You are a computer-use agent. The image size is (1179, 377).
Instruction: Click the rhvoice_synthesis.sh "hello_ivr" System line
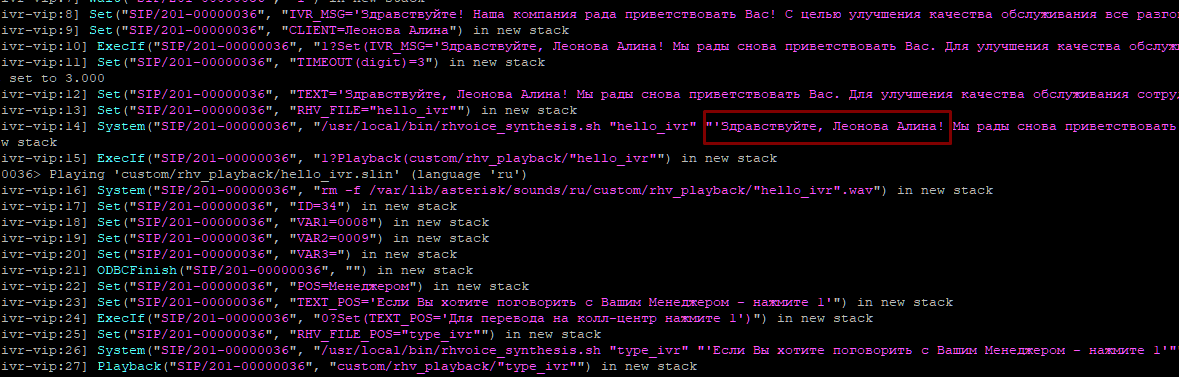tap(590, 126)
